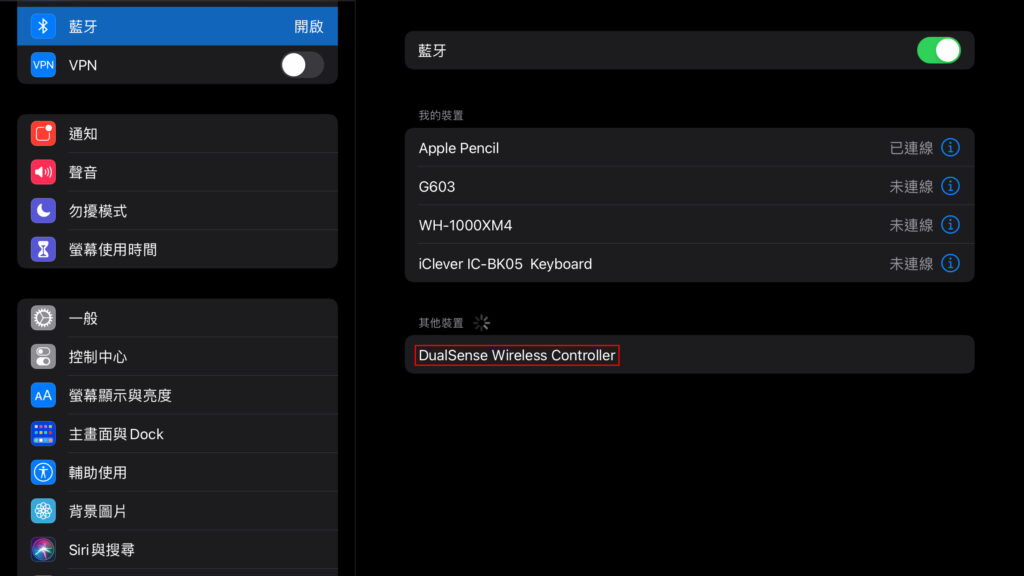Open the 螢幕顯示與亮度 AA icon

pyautogui.click(x=43, y=395)
